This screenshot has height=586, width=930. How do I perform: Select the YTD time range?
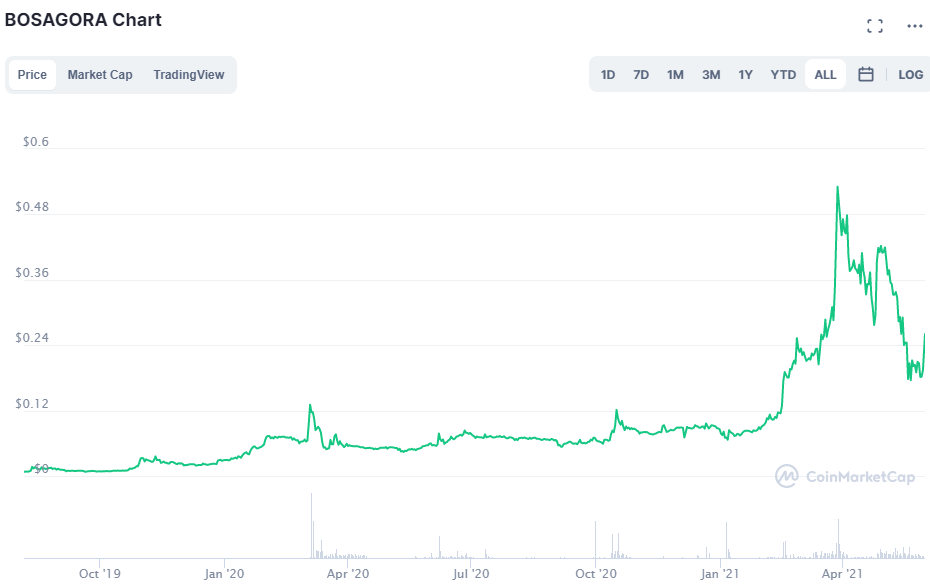click(783, 75)
